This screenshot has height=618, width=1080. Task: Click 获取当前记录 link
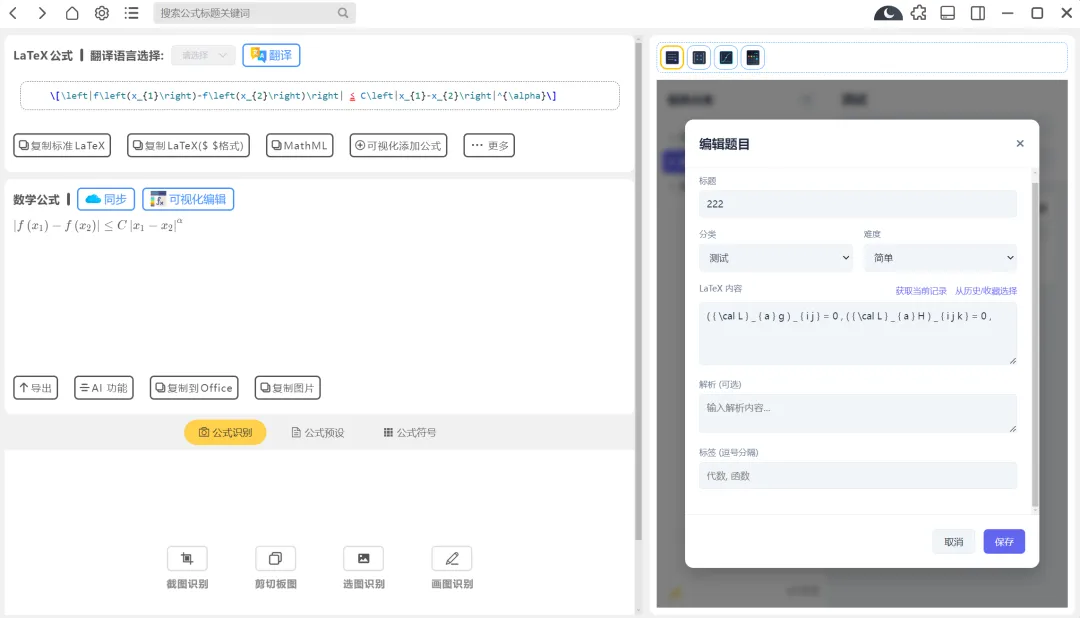point(921,291)
